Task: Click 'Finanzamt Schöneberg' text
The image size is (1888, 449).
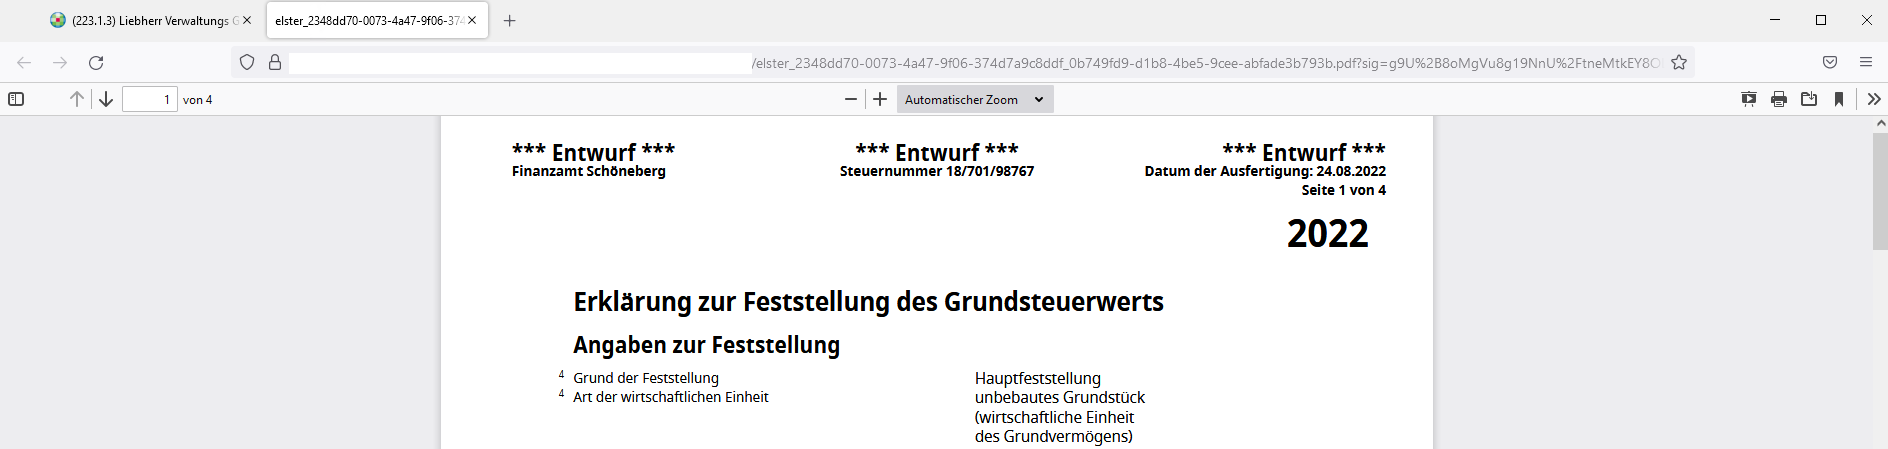Action: click(589, 171)
